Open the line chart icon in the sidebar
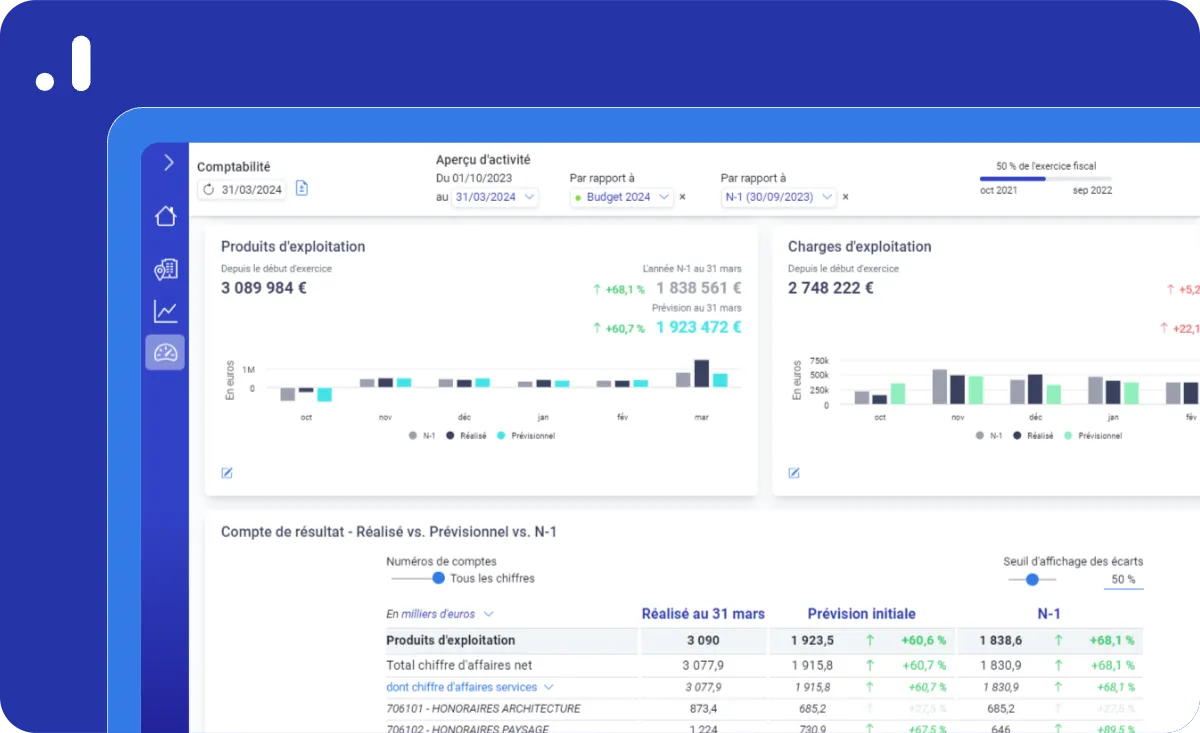 pos(165,311)
